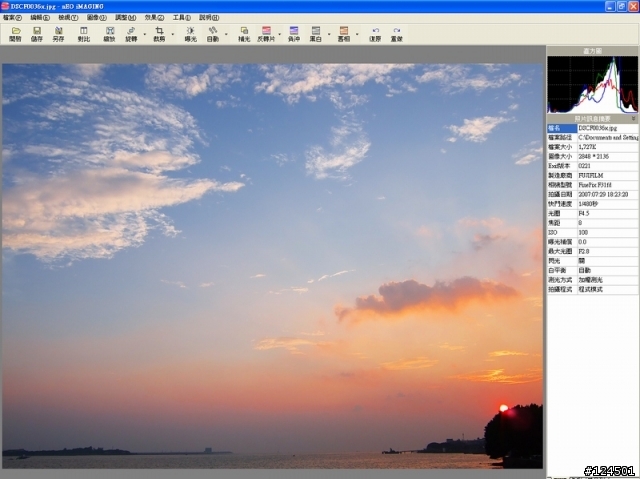The height and width of the screenshot is (479, 640).
Task: Click the Exif版本 value '0221'
Action: (x=584, y=166)
